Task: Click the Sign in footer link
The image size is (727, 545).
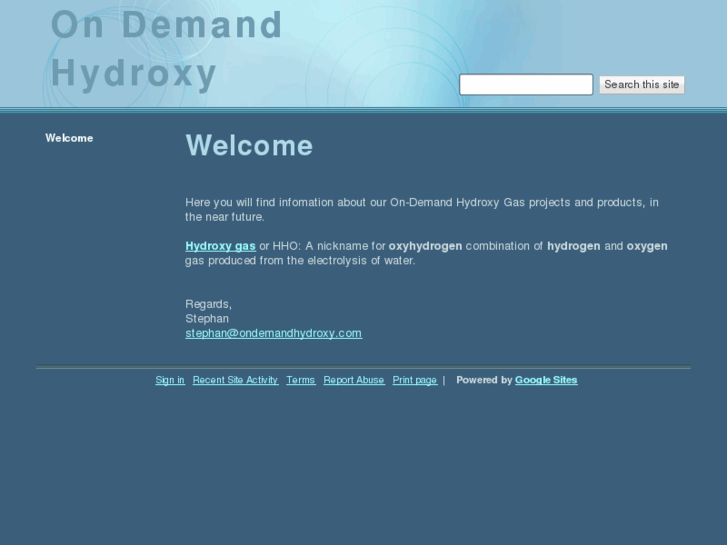Action: [x=170, y=380]
